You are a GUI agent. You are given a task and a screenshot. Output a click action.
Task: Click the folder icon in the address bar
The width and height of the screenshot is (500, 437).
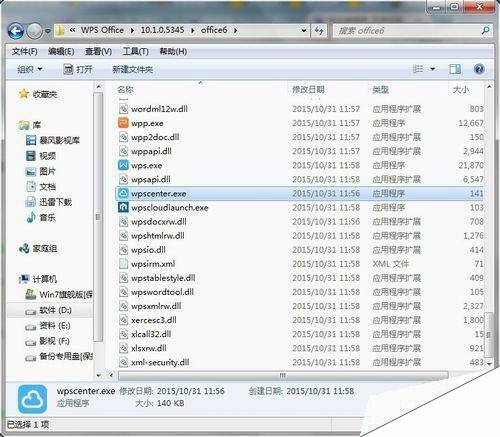pyautogui.click(x=60, y=31)
